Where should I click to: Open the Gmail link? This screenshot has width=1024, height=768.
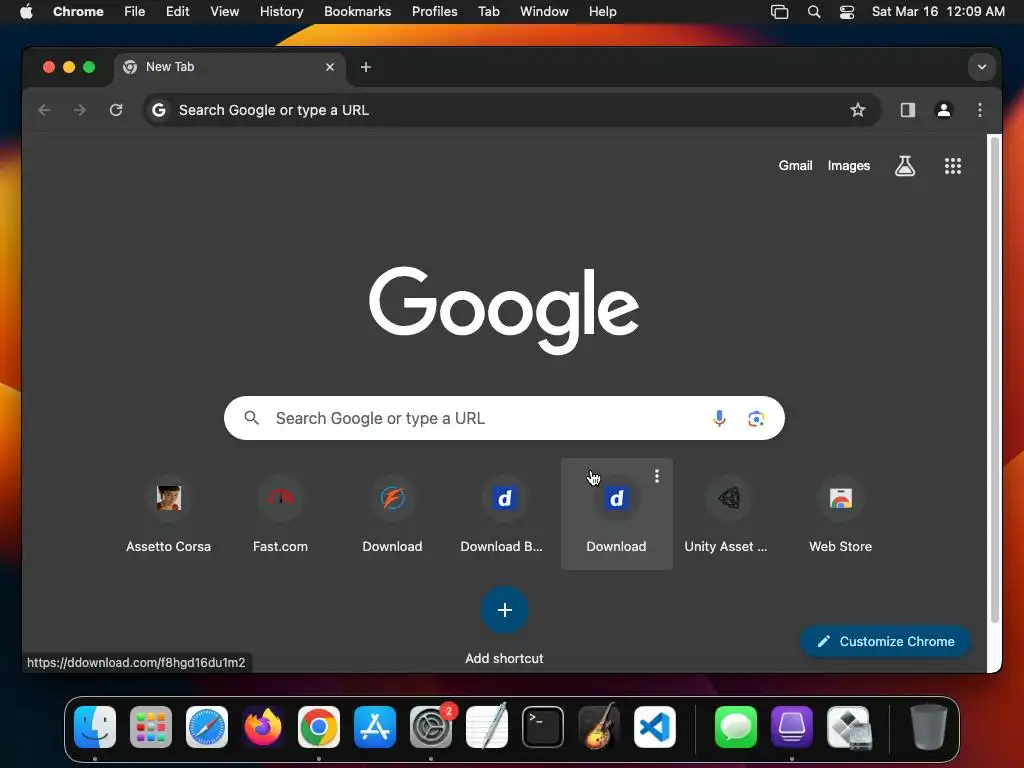(x=795, y=166)
